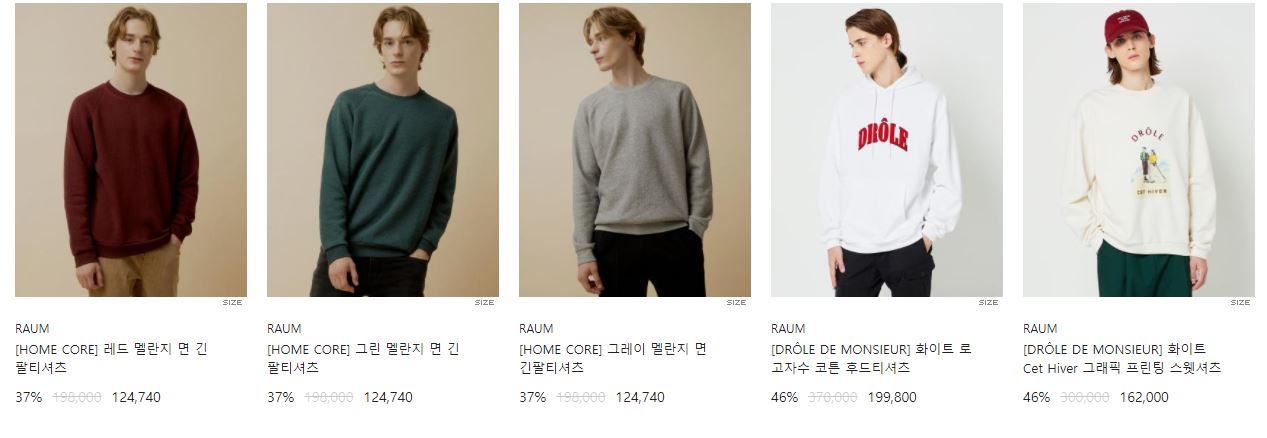Click SIZE label under red sweatshirt
Image resolution: width=1267 pixels, height=438 pixels.
232,302
